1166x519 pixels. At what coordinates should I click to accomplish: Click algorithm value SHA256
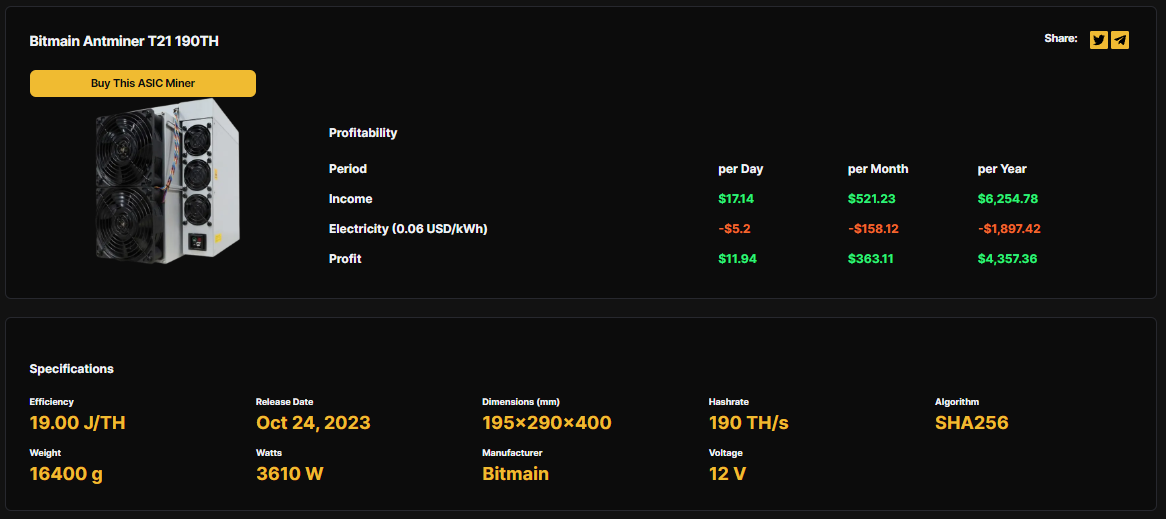(x=972, y=423)
